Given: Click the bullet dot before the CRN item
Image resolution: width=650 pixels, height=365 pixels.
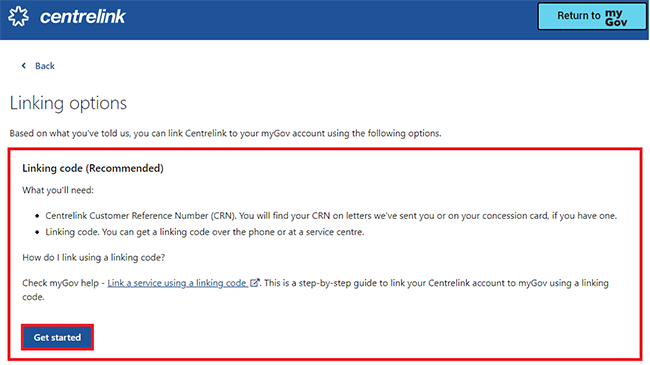Looking at the screenshot, I should tap(37, 216).
